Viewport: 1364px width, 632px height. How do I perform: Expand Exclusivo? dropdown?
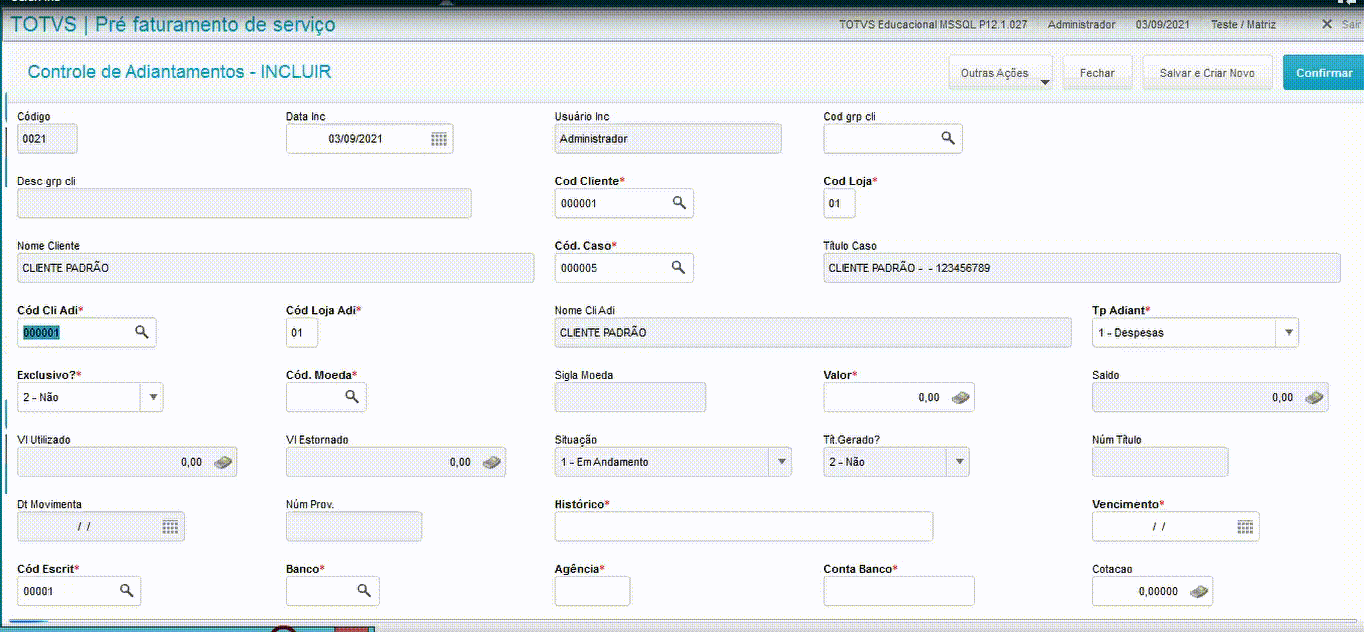point(153,397)
